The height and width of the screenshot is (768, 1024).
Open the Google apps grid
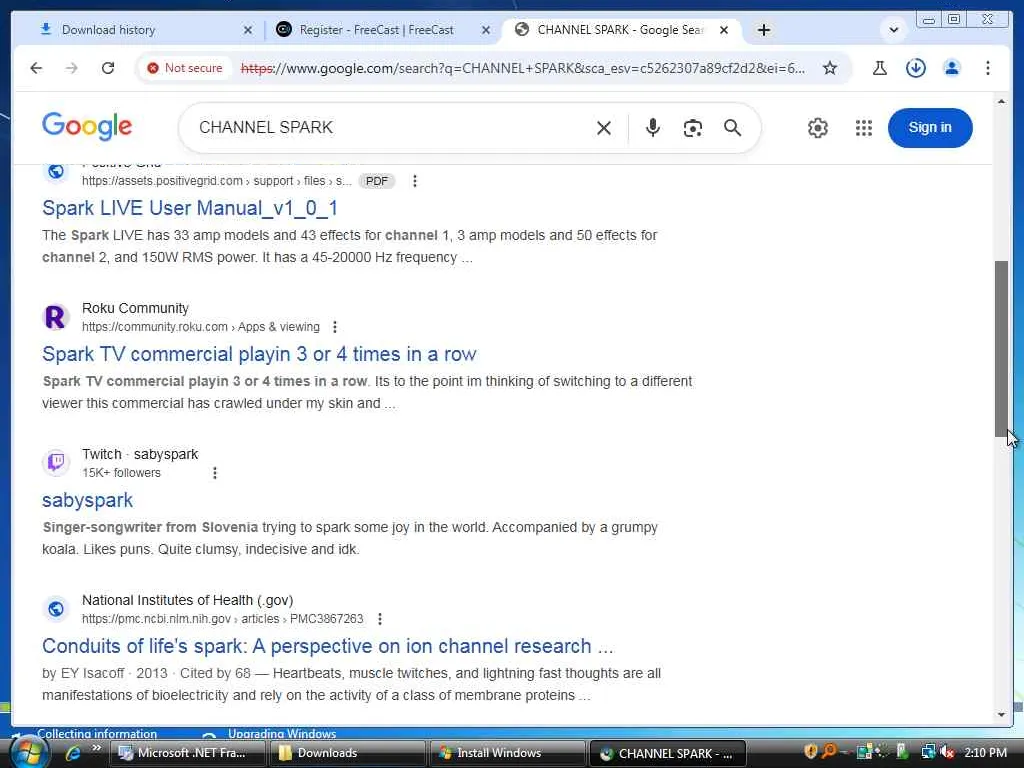tap(864, 128)
